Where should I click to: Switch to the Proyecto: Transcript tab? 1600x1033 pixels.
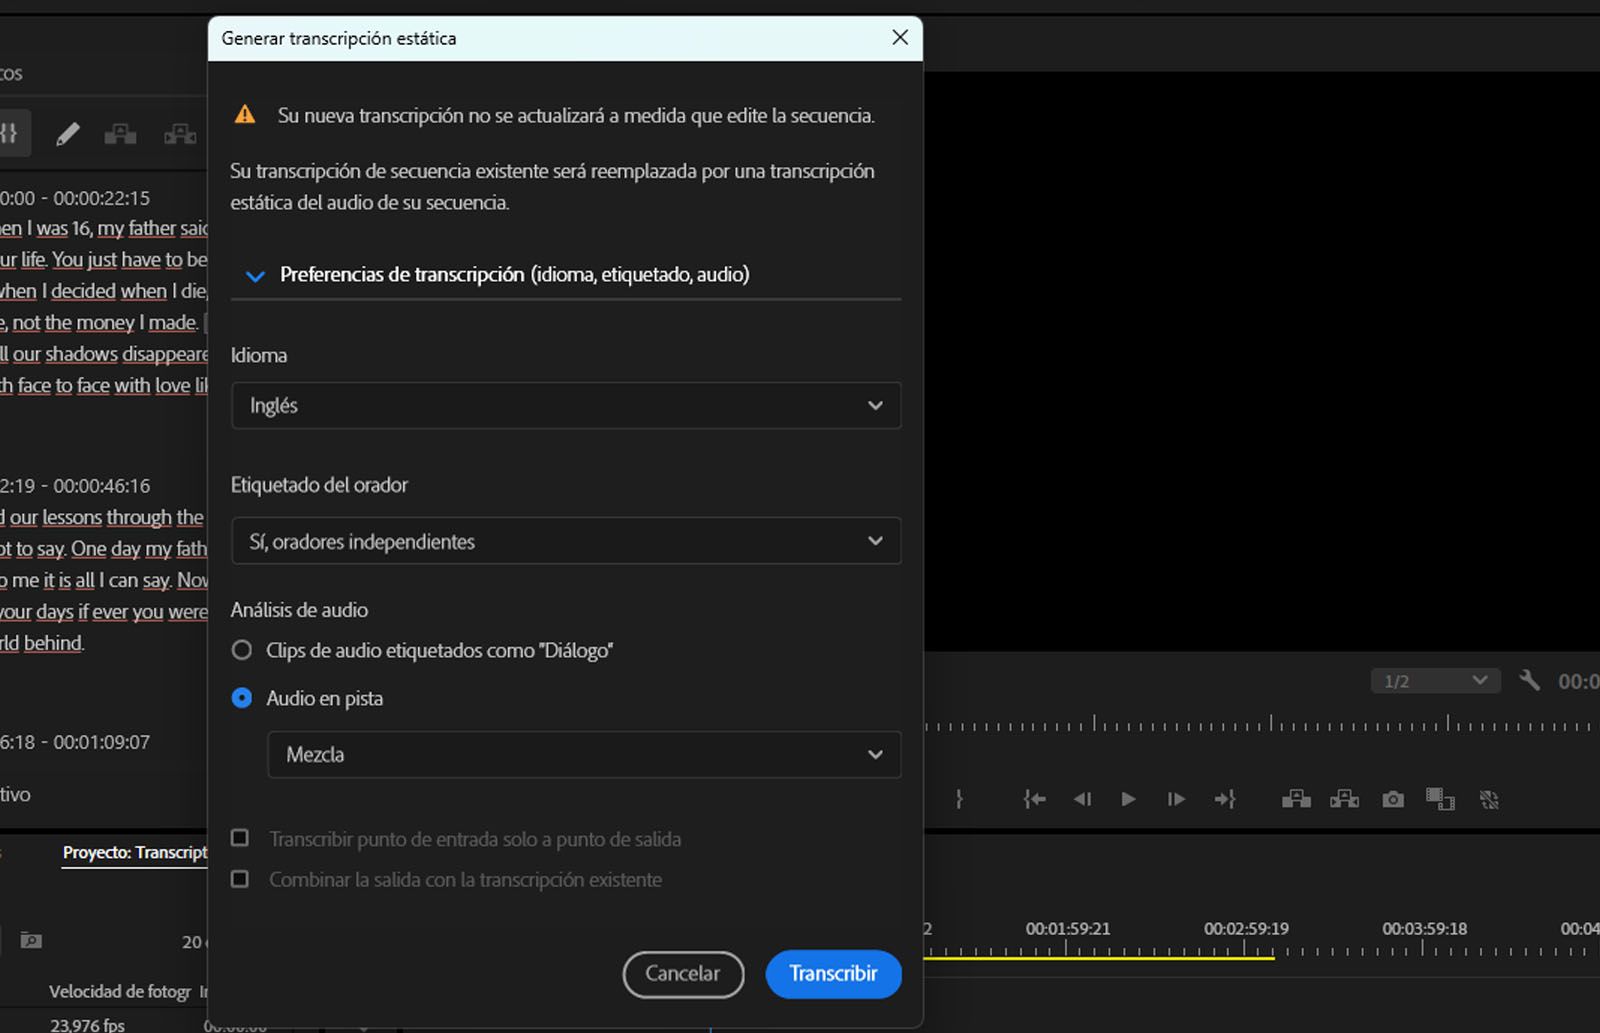[x=133, y=853]
